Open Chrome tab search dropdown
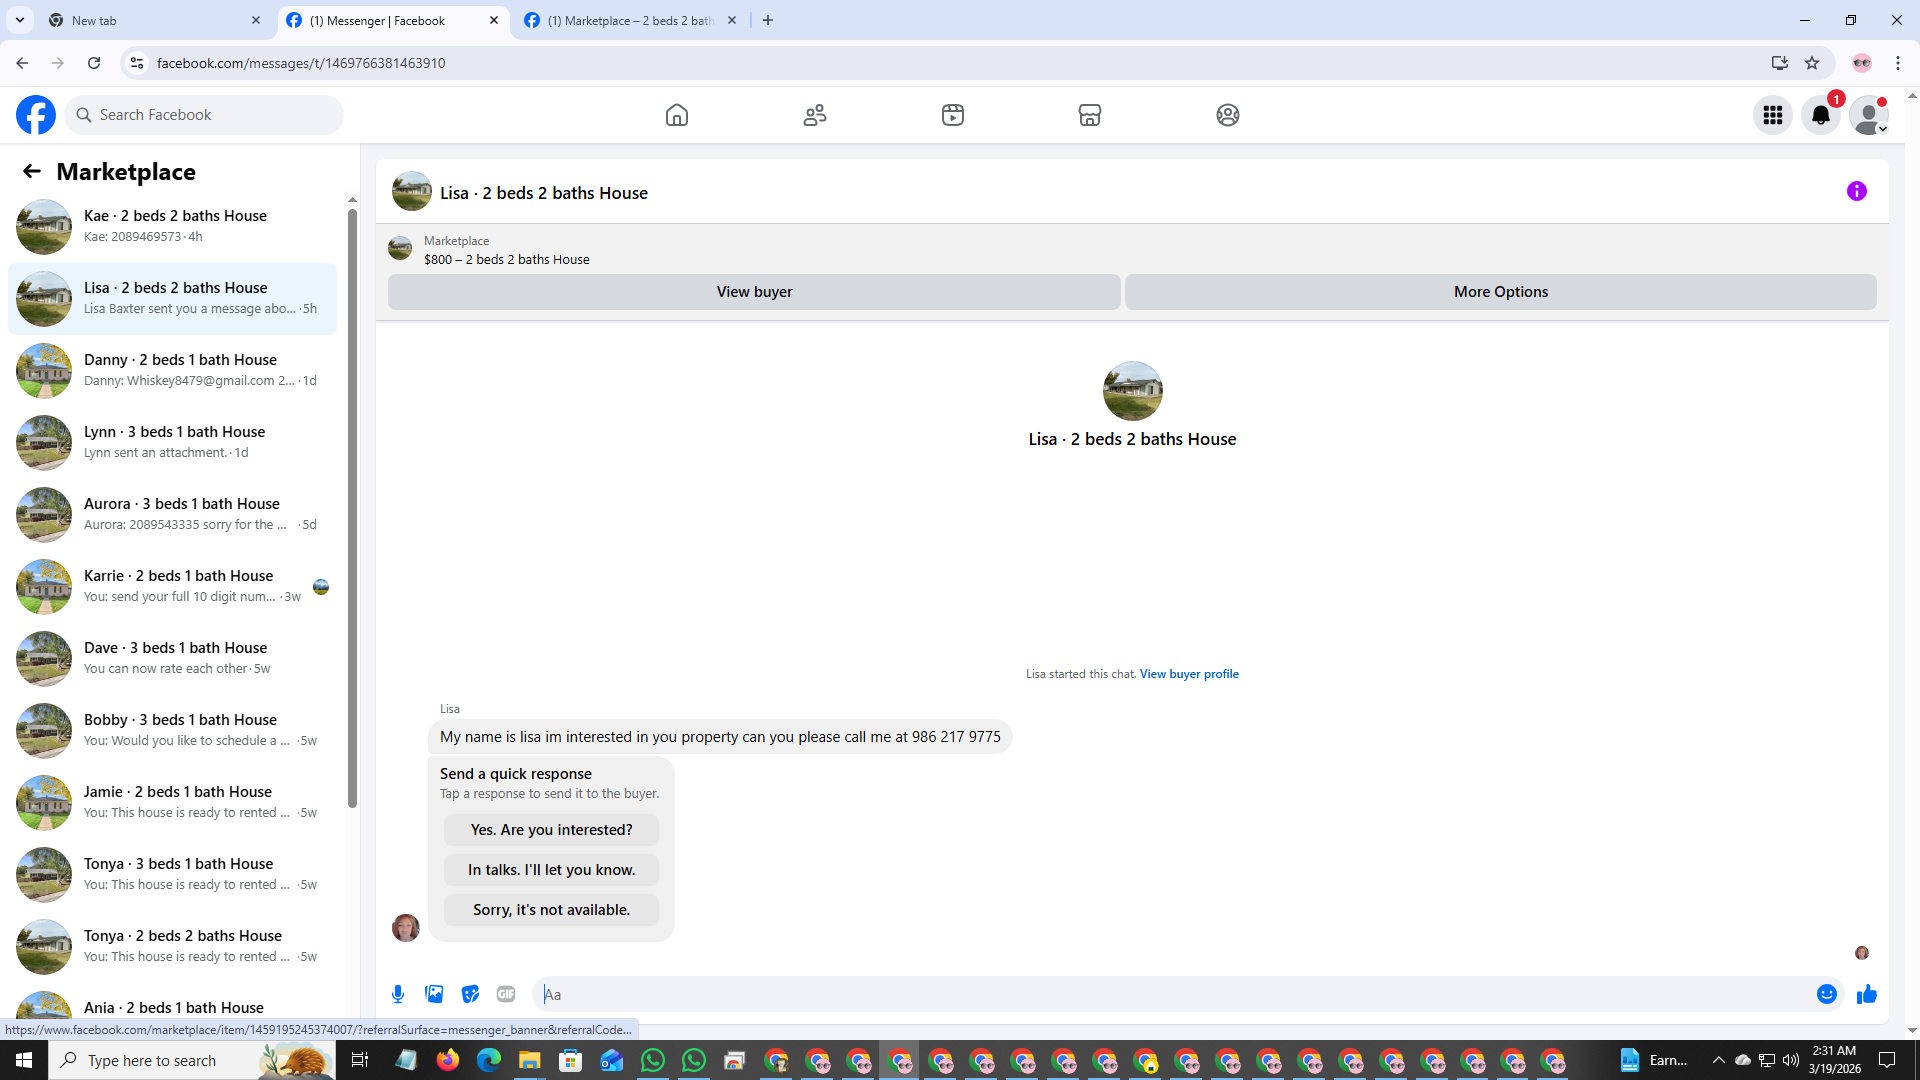The height and width of the screenshot is (1080, 1920). pos(19,20)
